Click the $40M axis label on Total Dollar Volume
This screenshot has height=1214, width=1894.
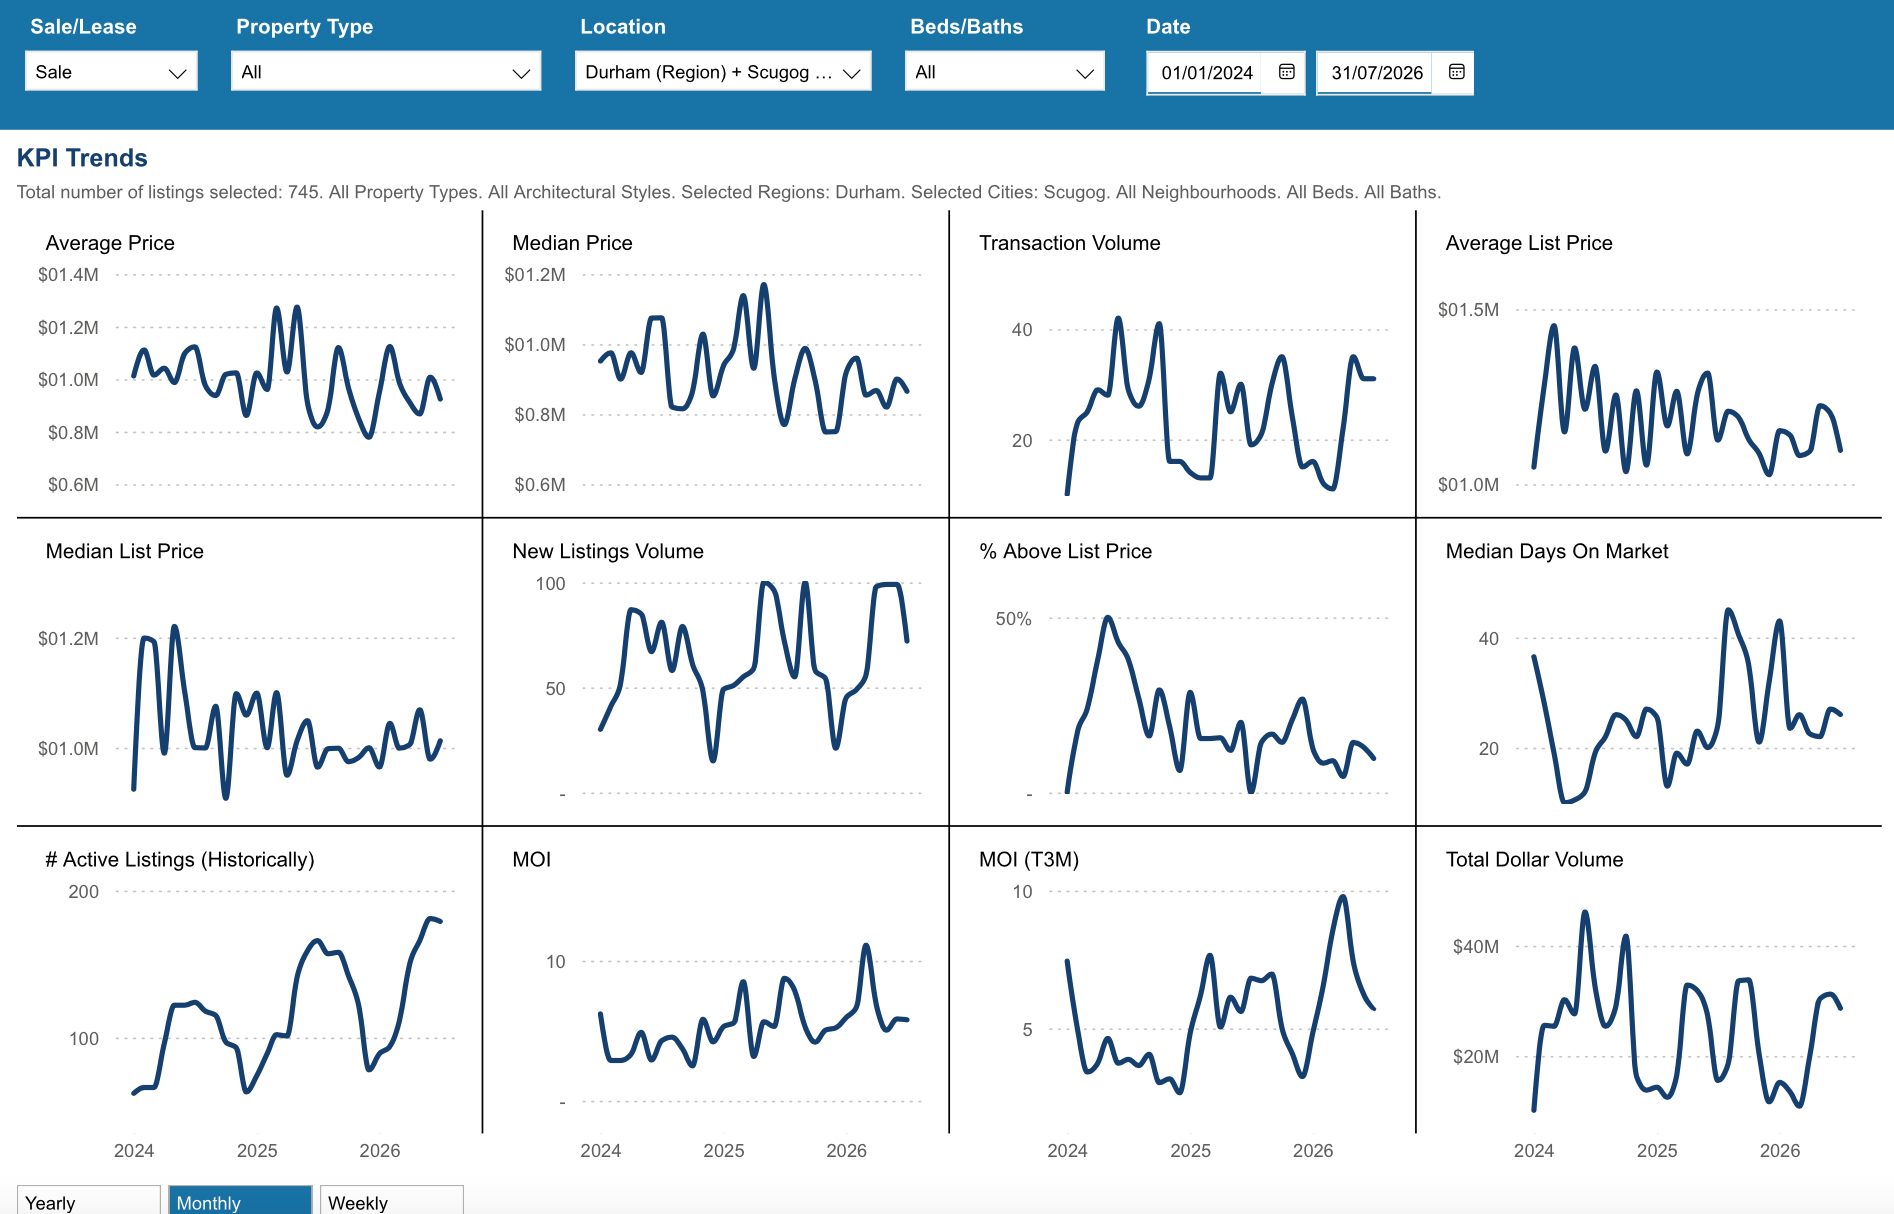(1476, 947)
